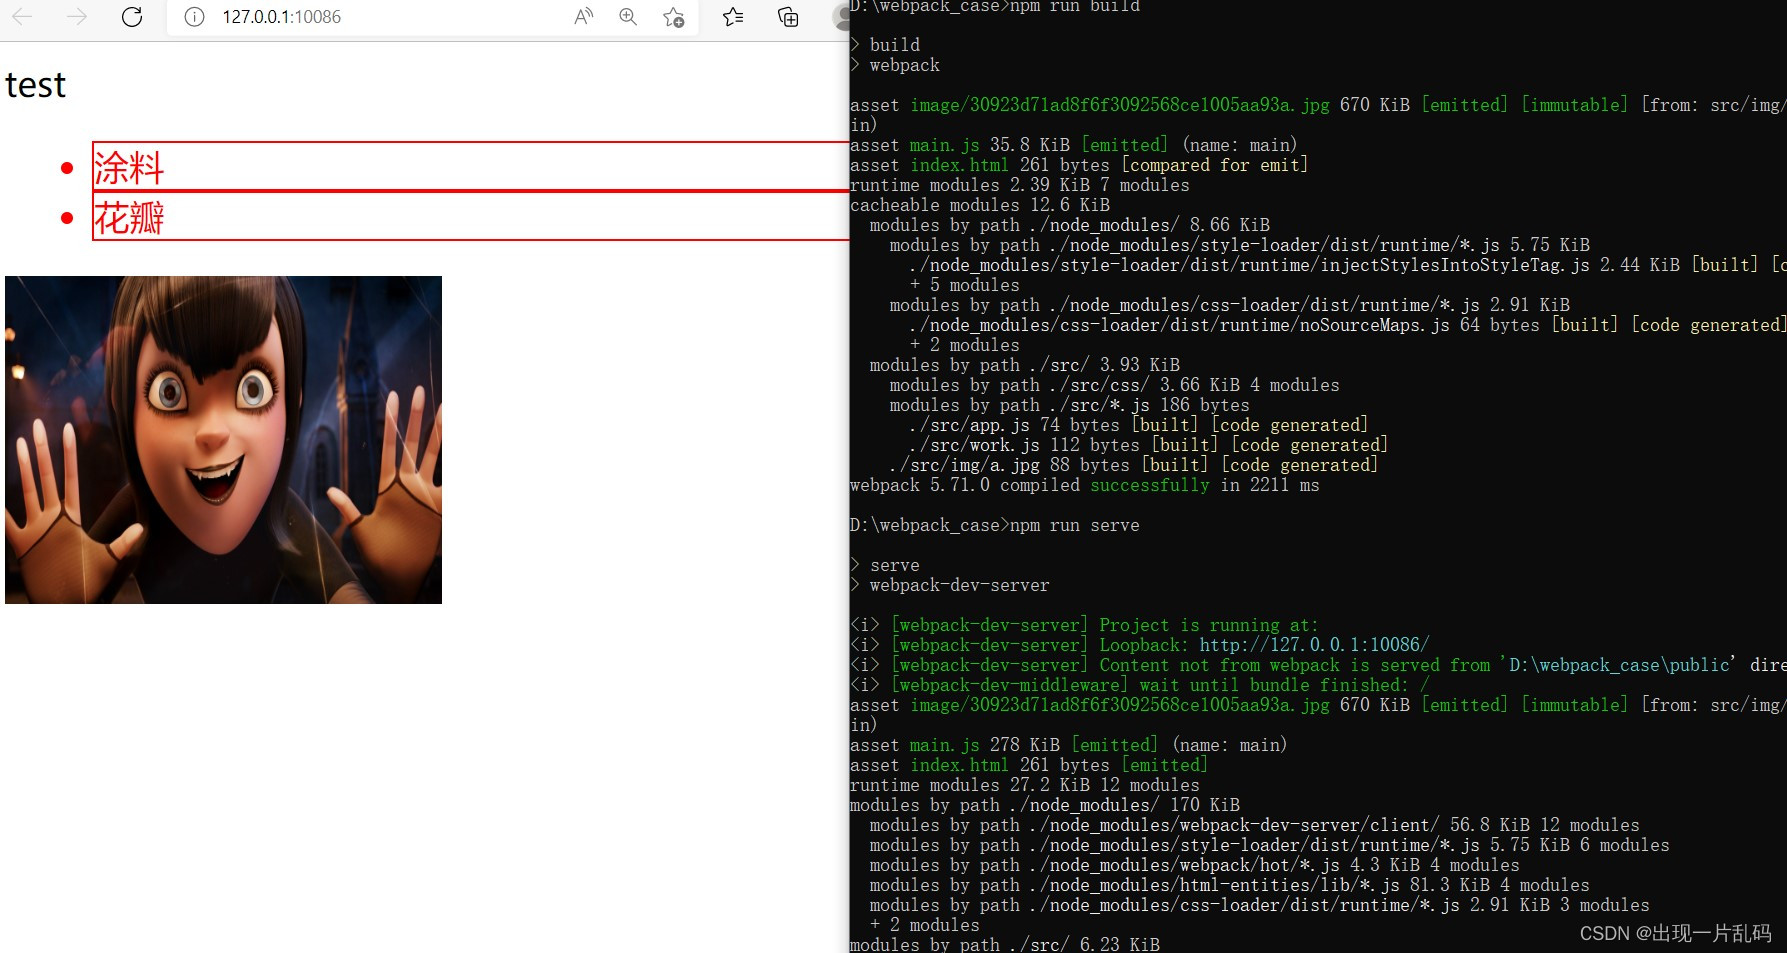
Task: Click the "modules by path ./node_modules/ 170 KiB" line
Action: 1045,805
